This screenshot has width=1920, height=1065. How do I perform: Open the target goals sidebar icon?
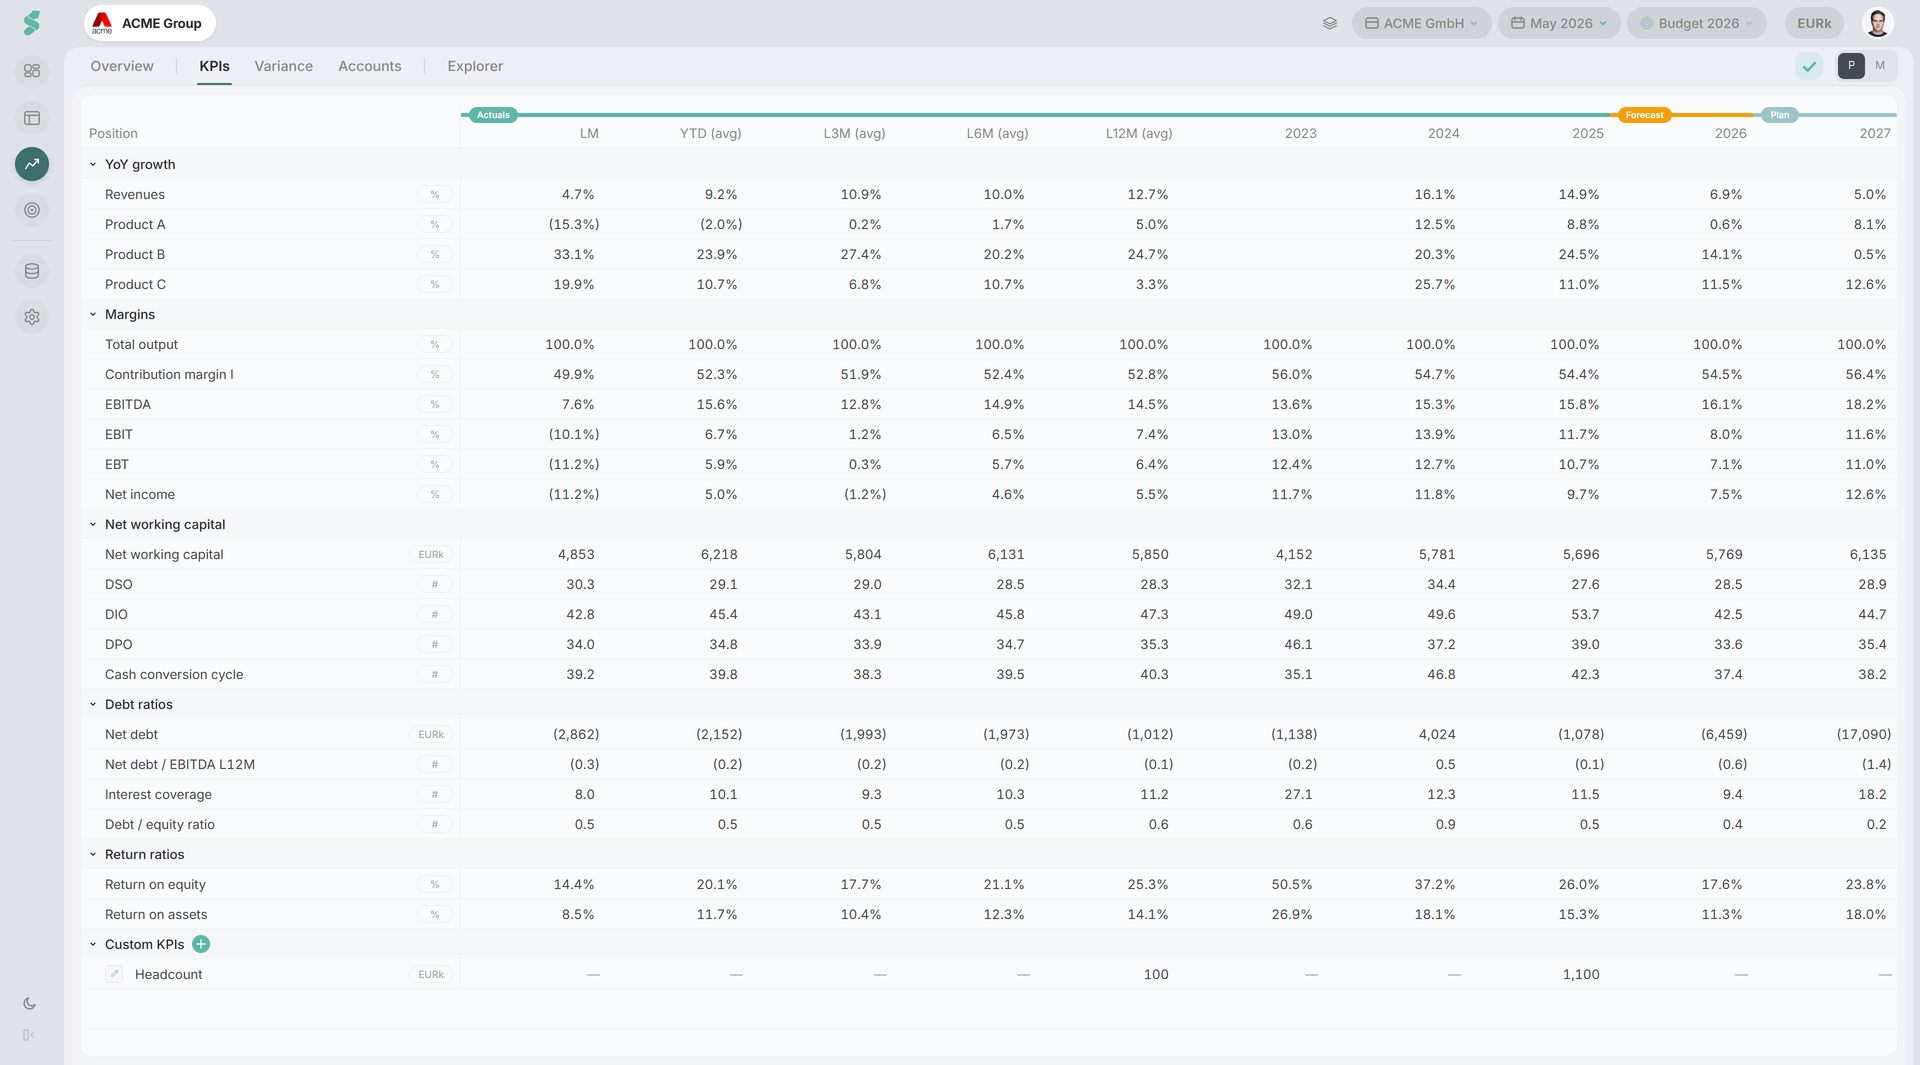click(32, 210)
